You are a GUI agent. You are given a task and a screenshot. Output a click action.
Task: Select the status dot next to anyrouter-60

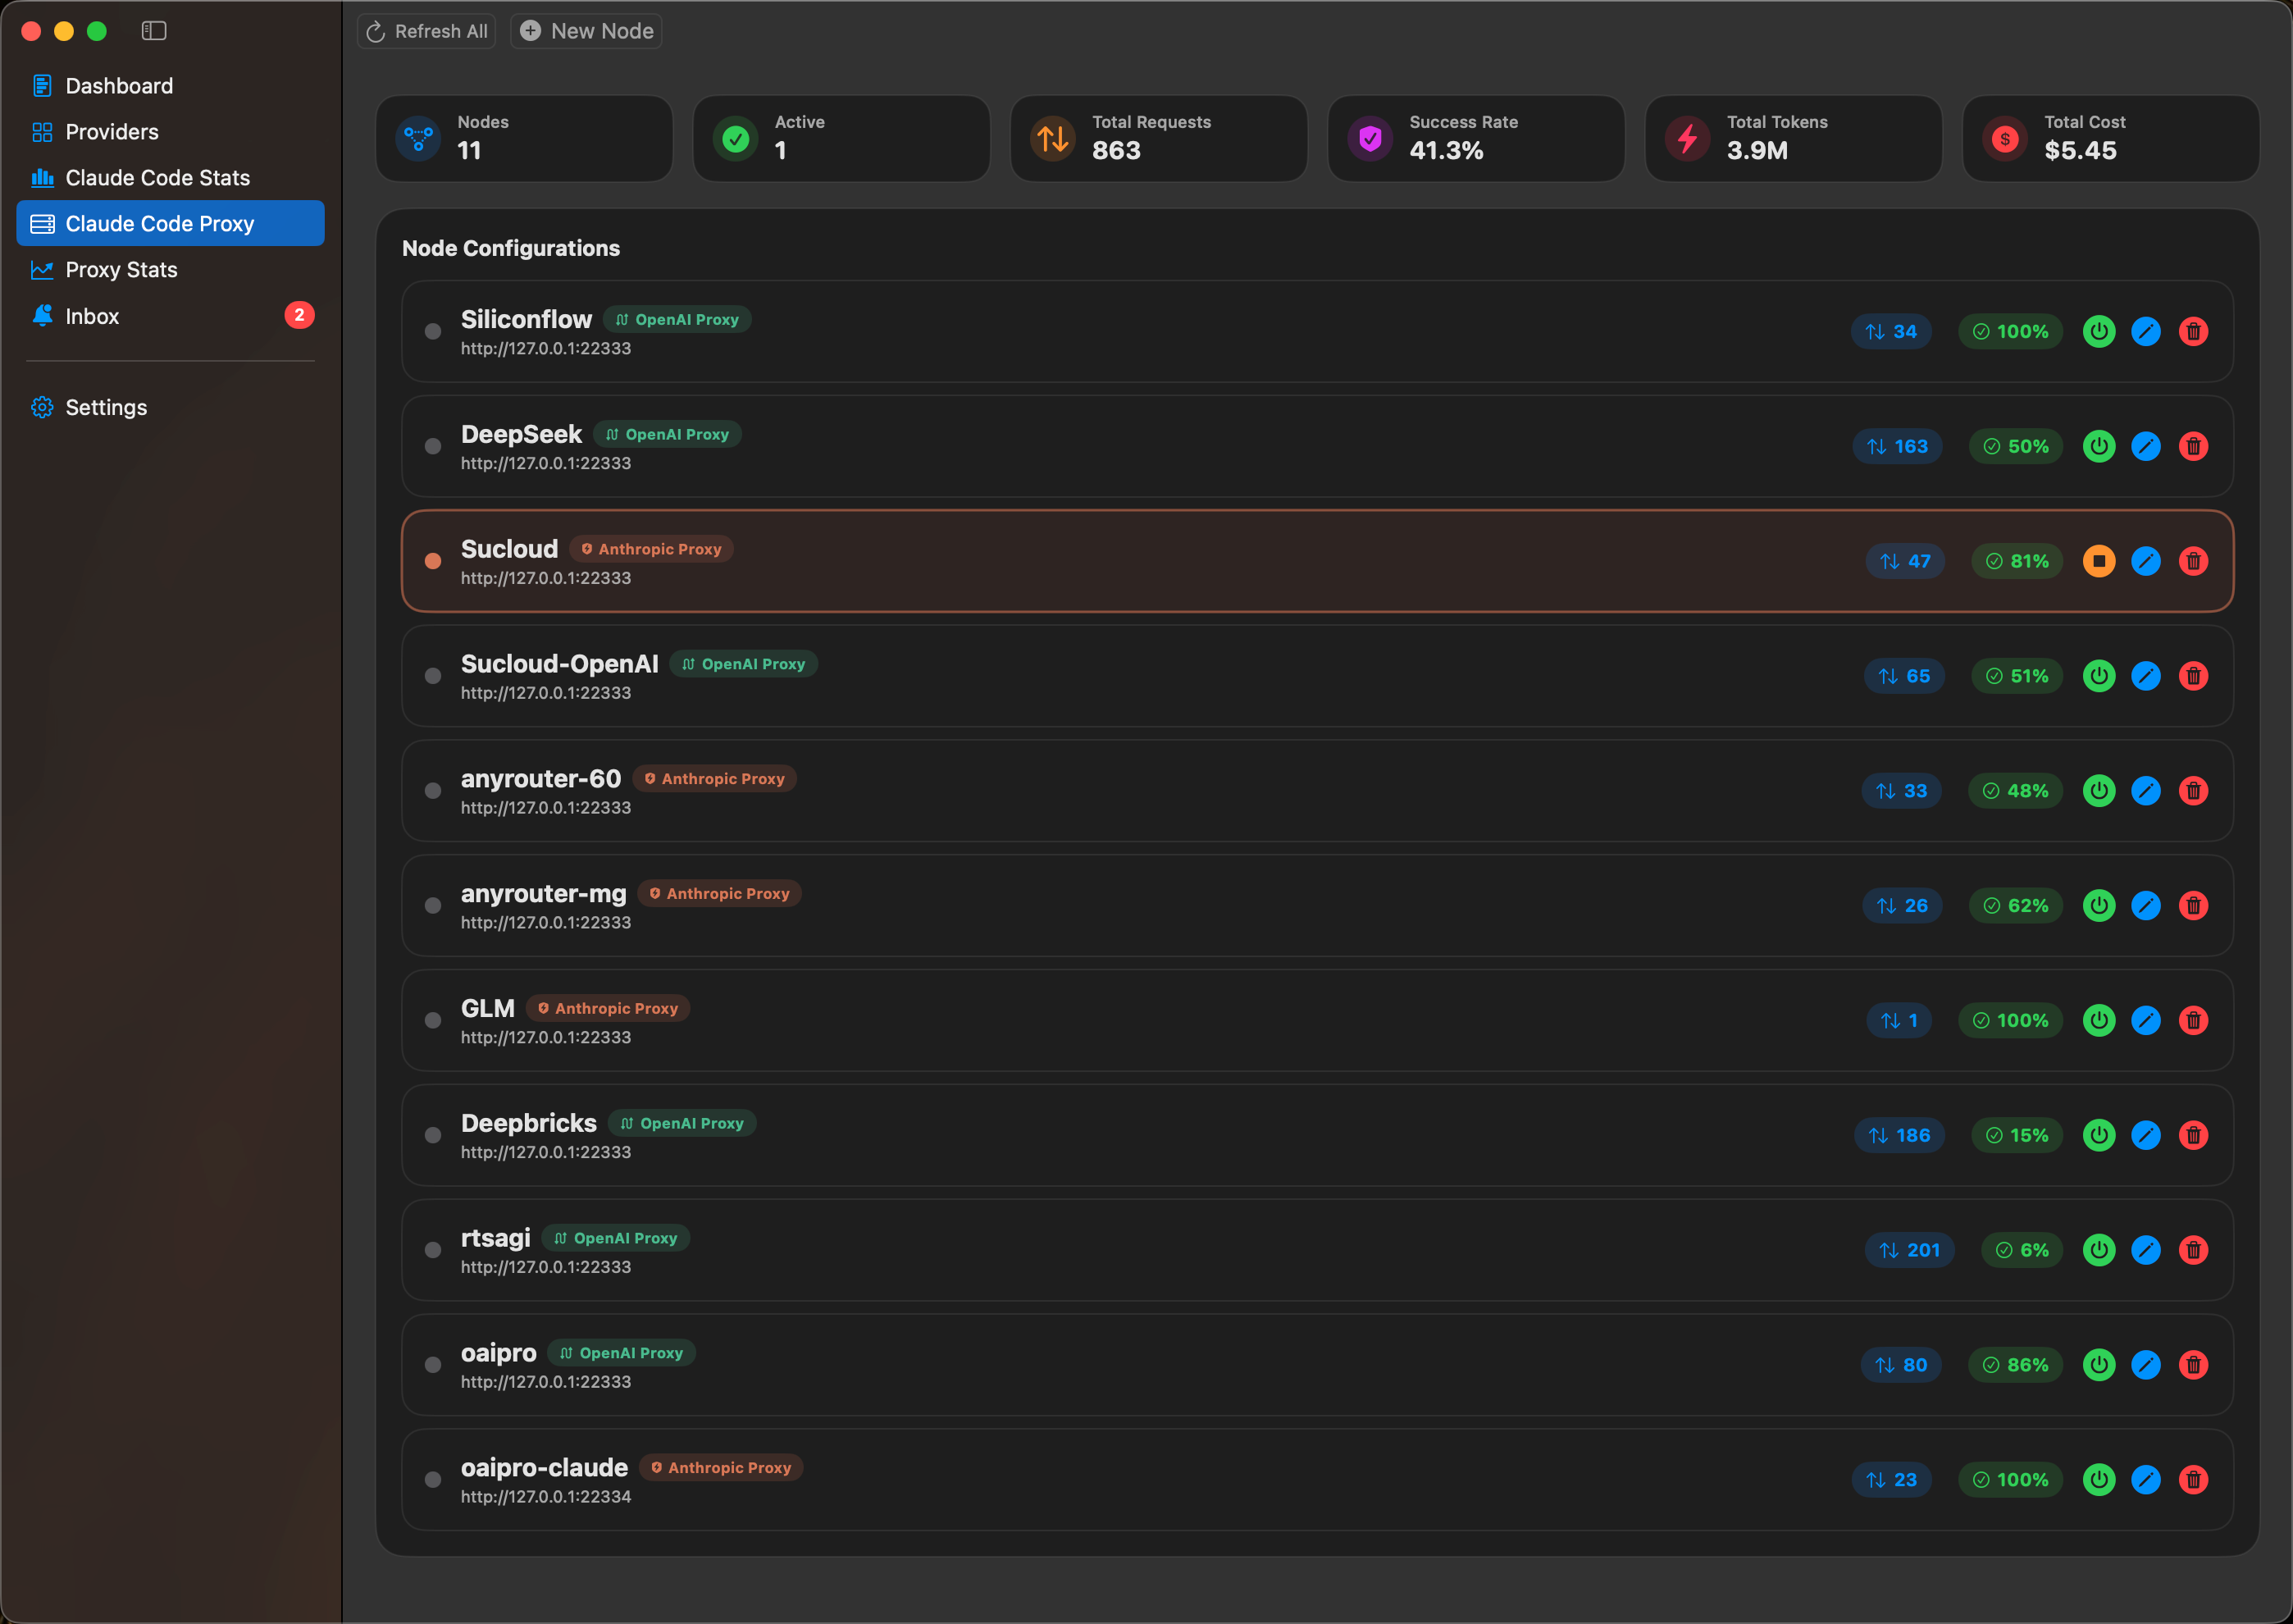[x=433, y=790]
